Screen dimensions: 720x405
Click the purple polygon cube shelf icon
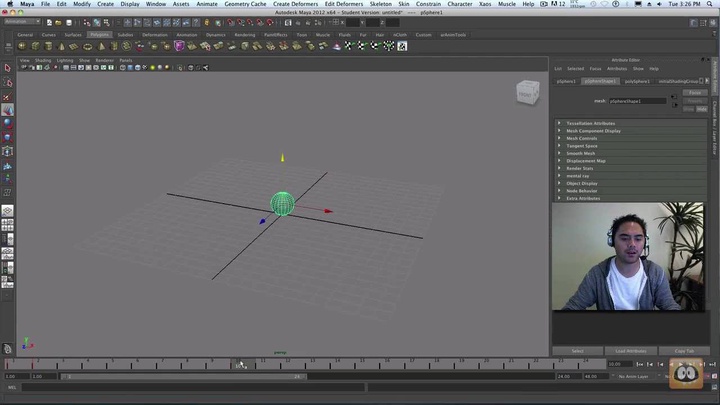click(x=179, y=46)
